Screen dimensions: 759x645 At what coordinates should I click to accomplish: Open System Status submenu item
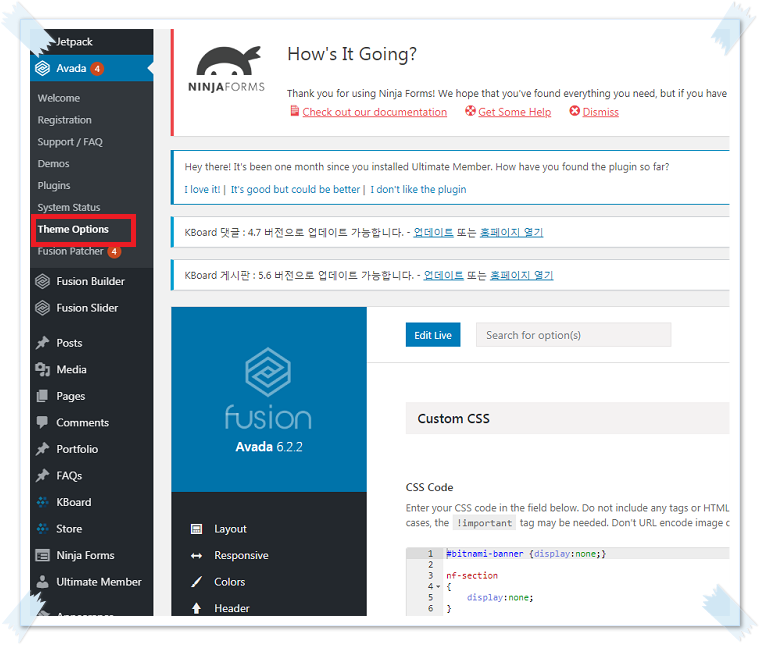[x=69, y=207]
